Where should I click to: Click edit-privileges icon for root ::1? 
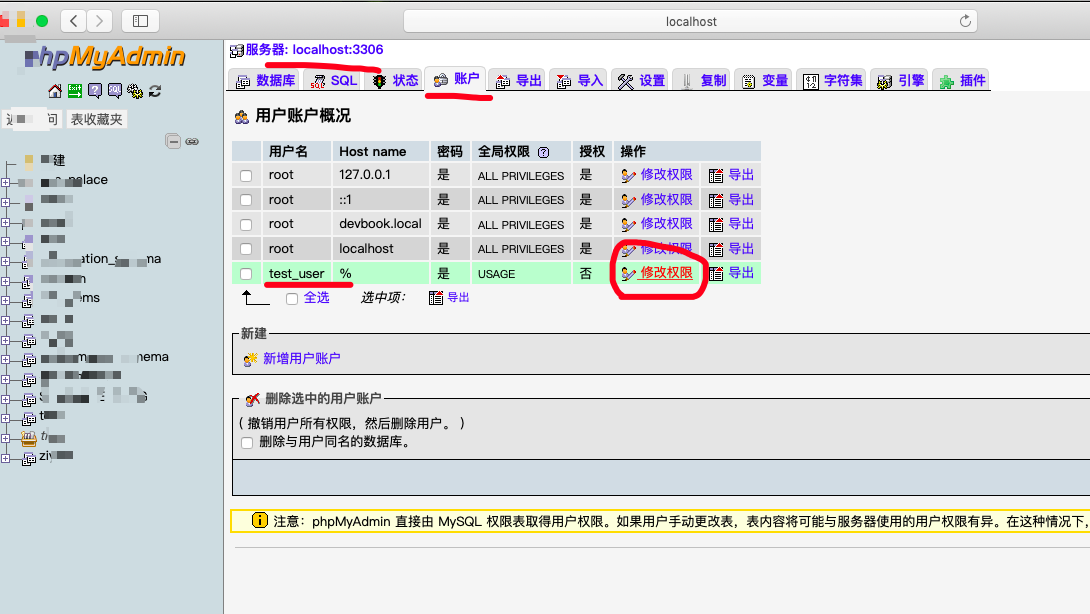[628, 201]
